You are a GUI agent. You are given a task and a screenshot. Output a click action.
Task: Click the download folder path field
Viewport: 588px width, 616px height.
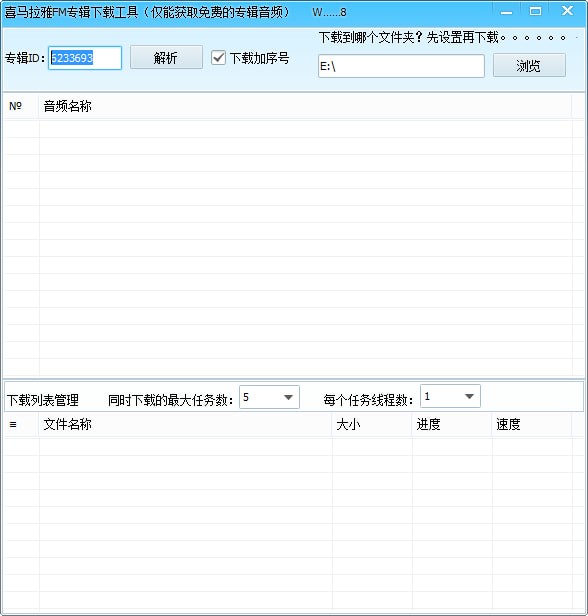(x=401, y=66)
